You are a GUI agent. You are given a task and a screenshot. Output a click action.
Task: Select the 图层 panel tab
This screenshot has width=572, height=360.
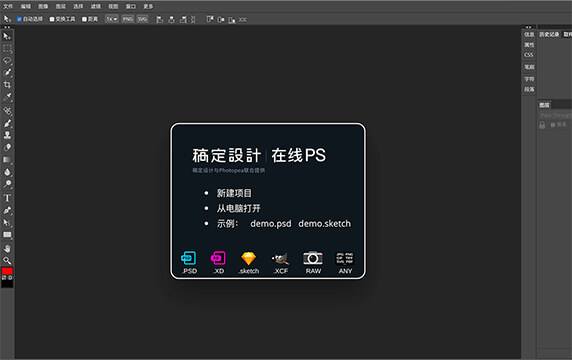[x=544, y=105]
